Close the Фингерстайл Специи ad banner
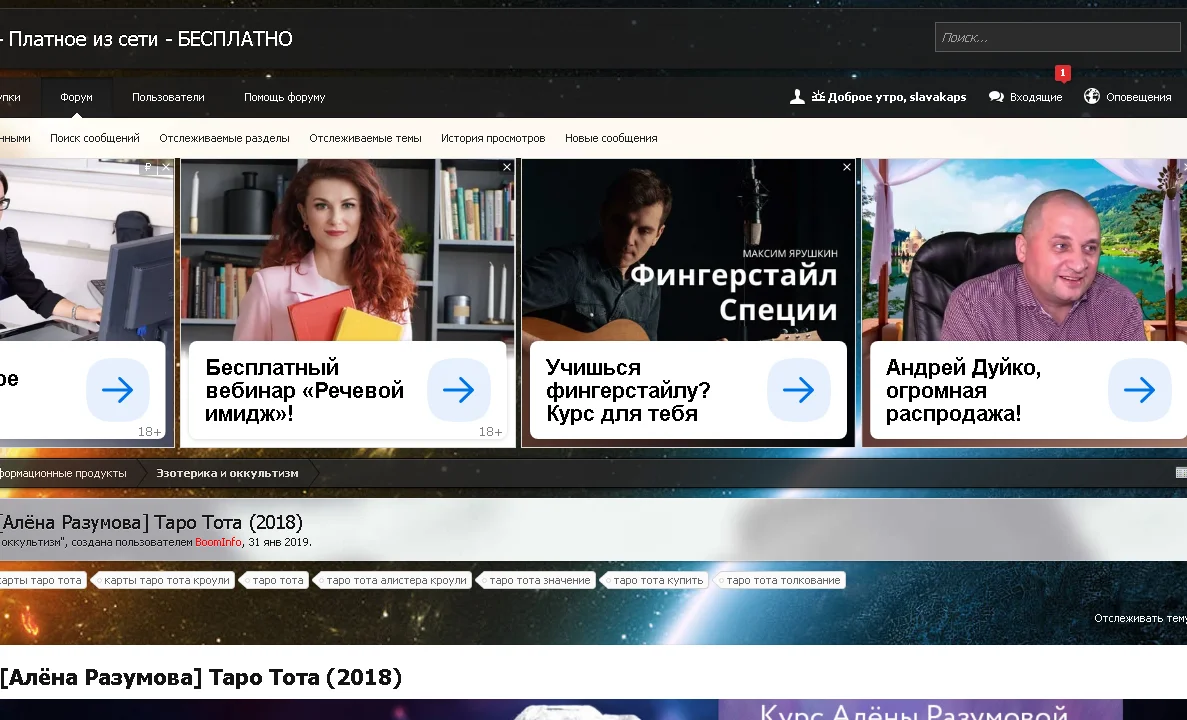The image size is (1187, 720). point(847,167)
